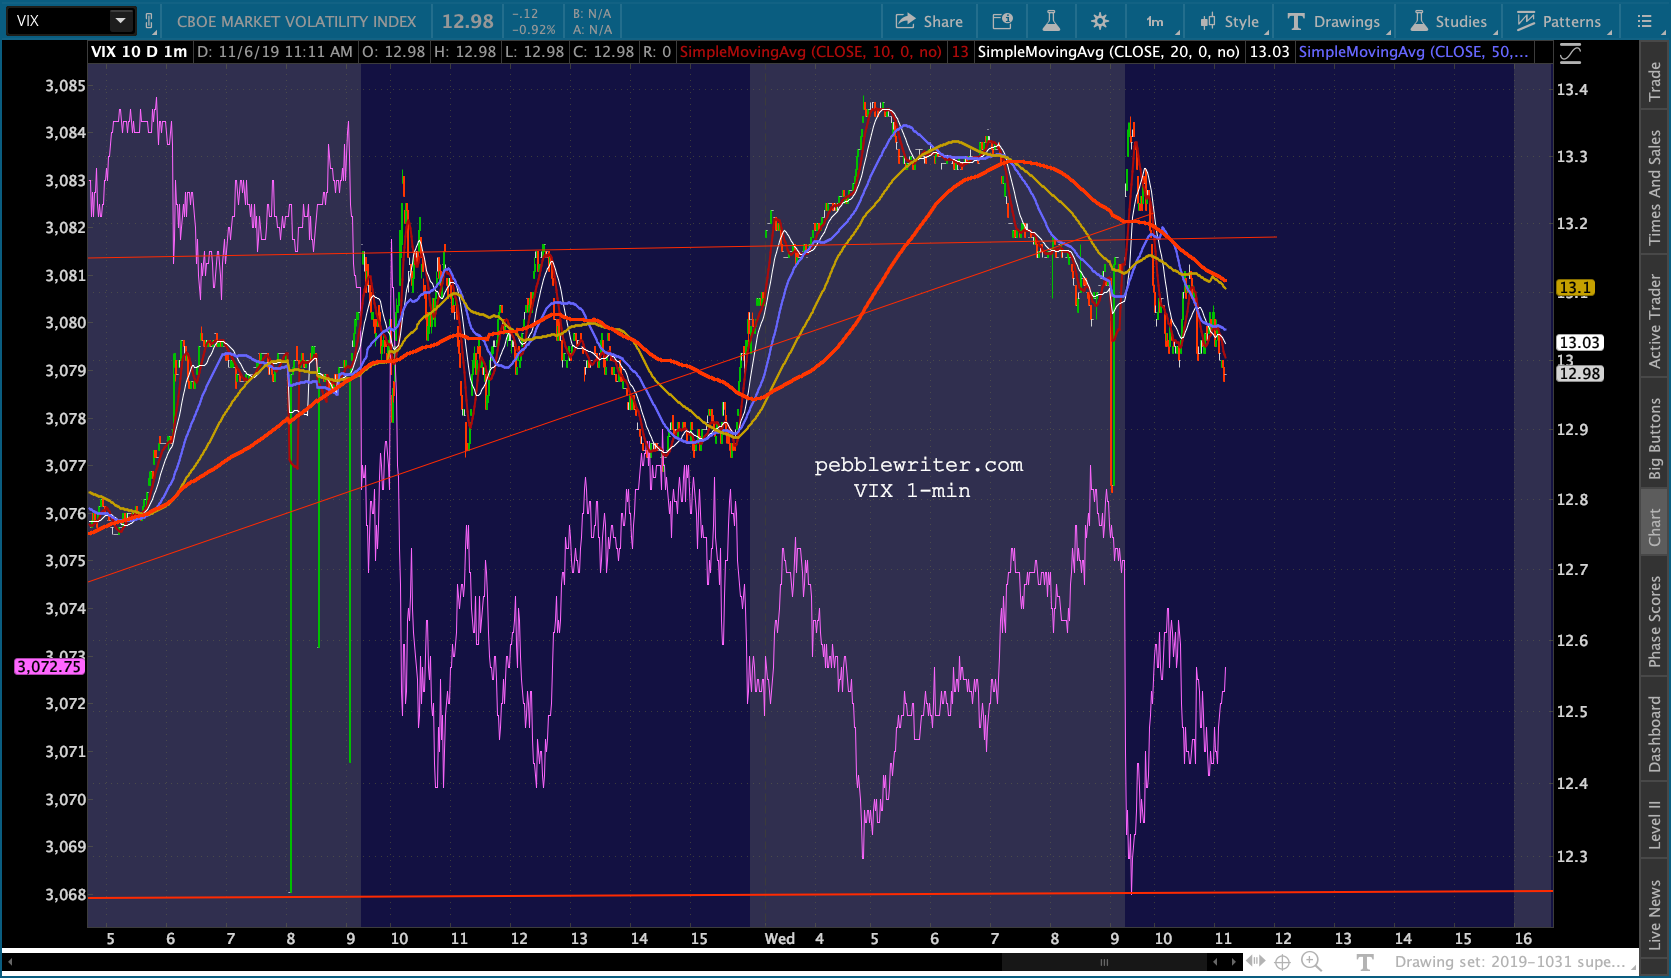The height and width of the screenshot is (978, 1671).
Task: Switch to the Level II tab
Action: 1655,825
